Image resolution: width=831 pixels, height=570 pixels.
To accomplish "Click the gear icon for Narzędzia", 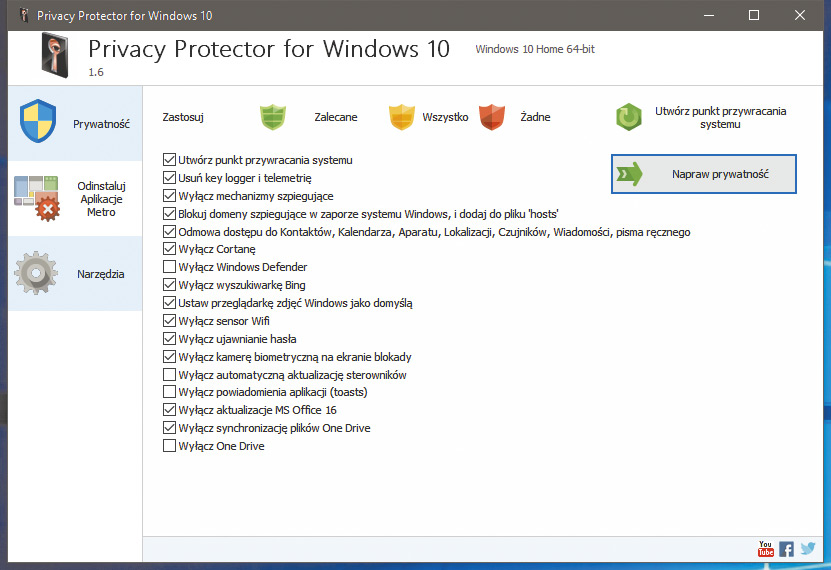I will tap(38, 273).
